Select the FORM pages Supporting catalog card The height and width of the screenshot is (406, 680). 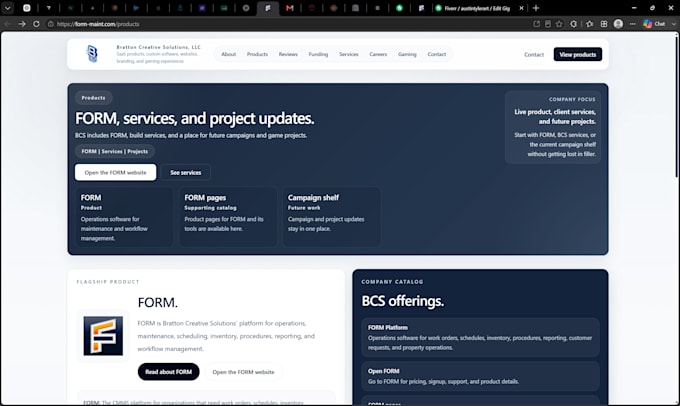[x=228, y=217]
